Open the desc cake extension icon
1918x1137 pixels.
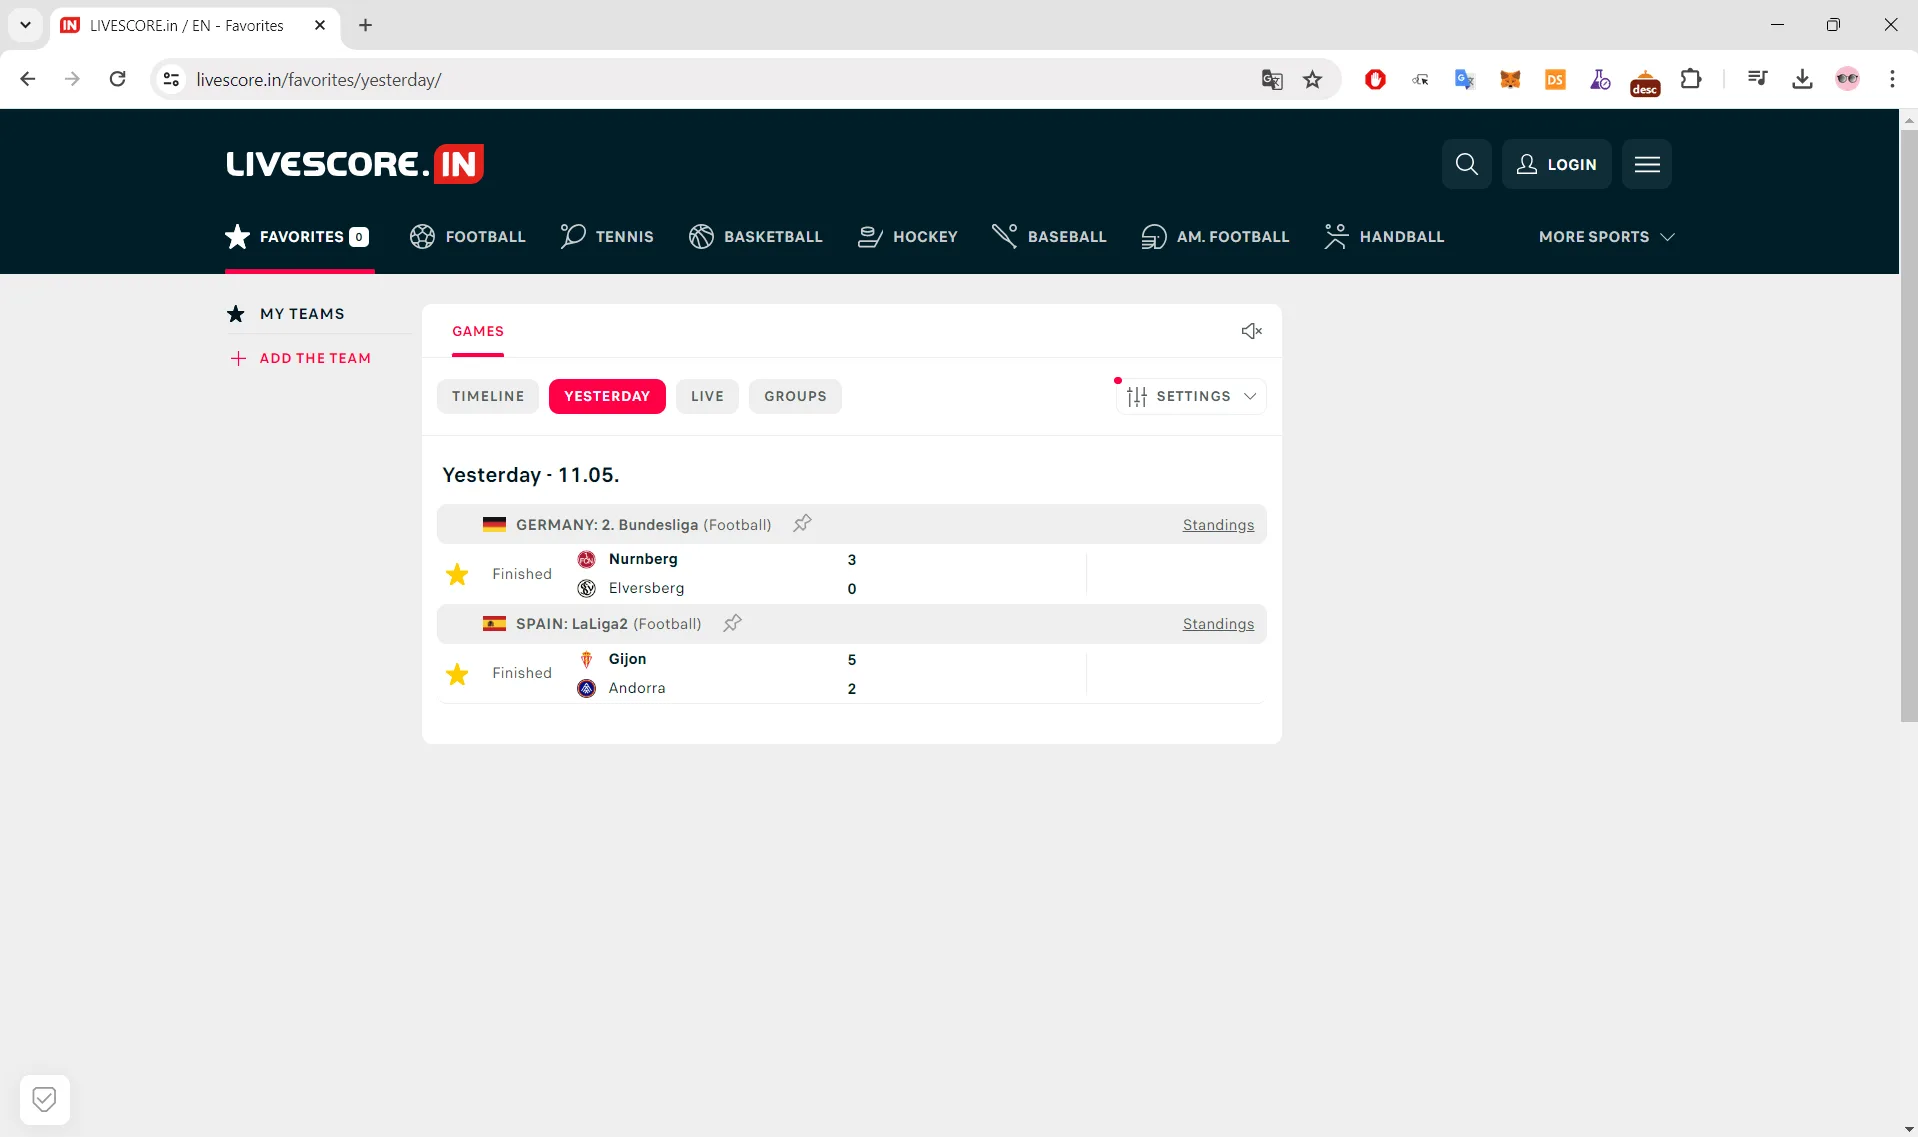point(1645,82)
